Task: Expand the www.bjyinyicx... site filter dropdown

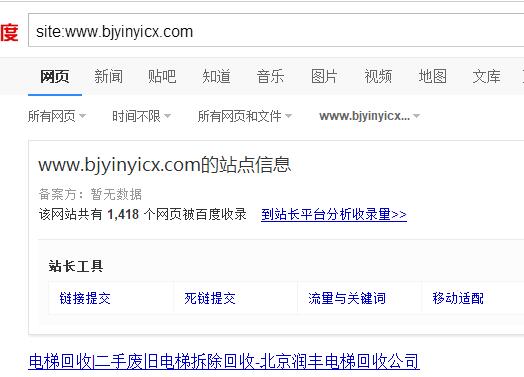Action: [x=369, y=116]
